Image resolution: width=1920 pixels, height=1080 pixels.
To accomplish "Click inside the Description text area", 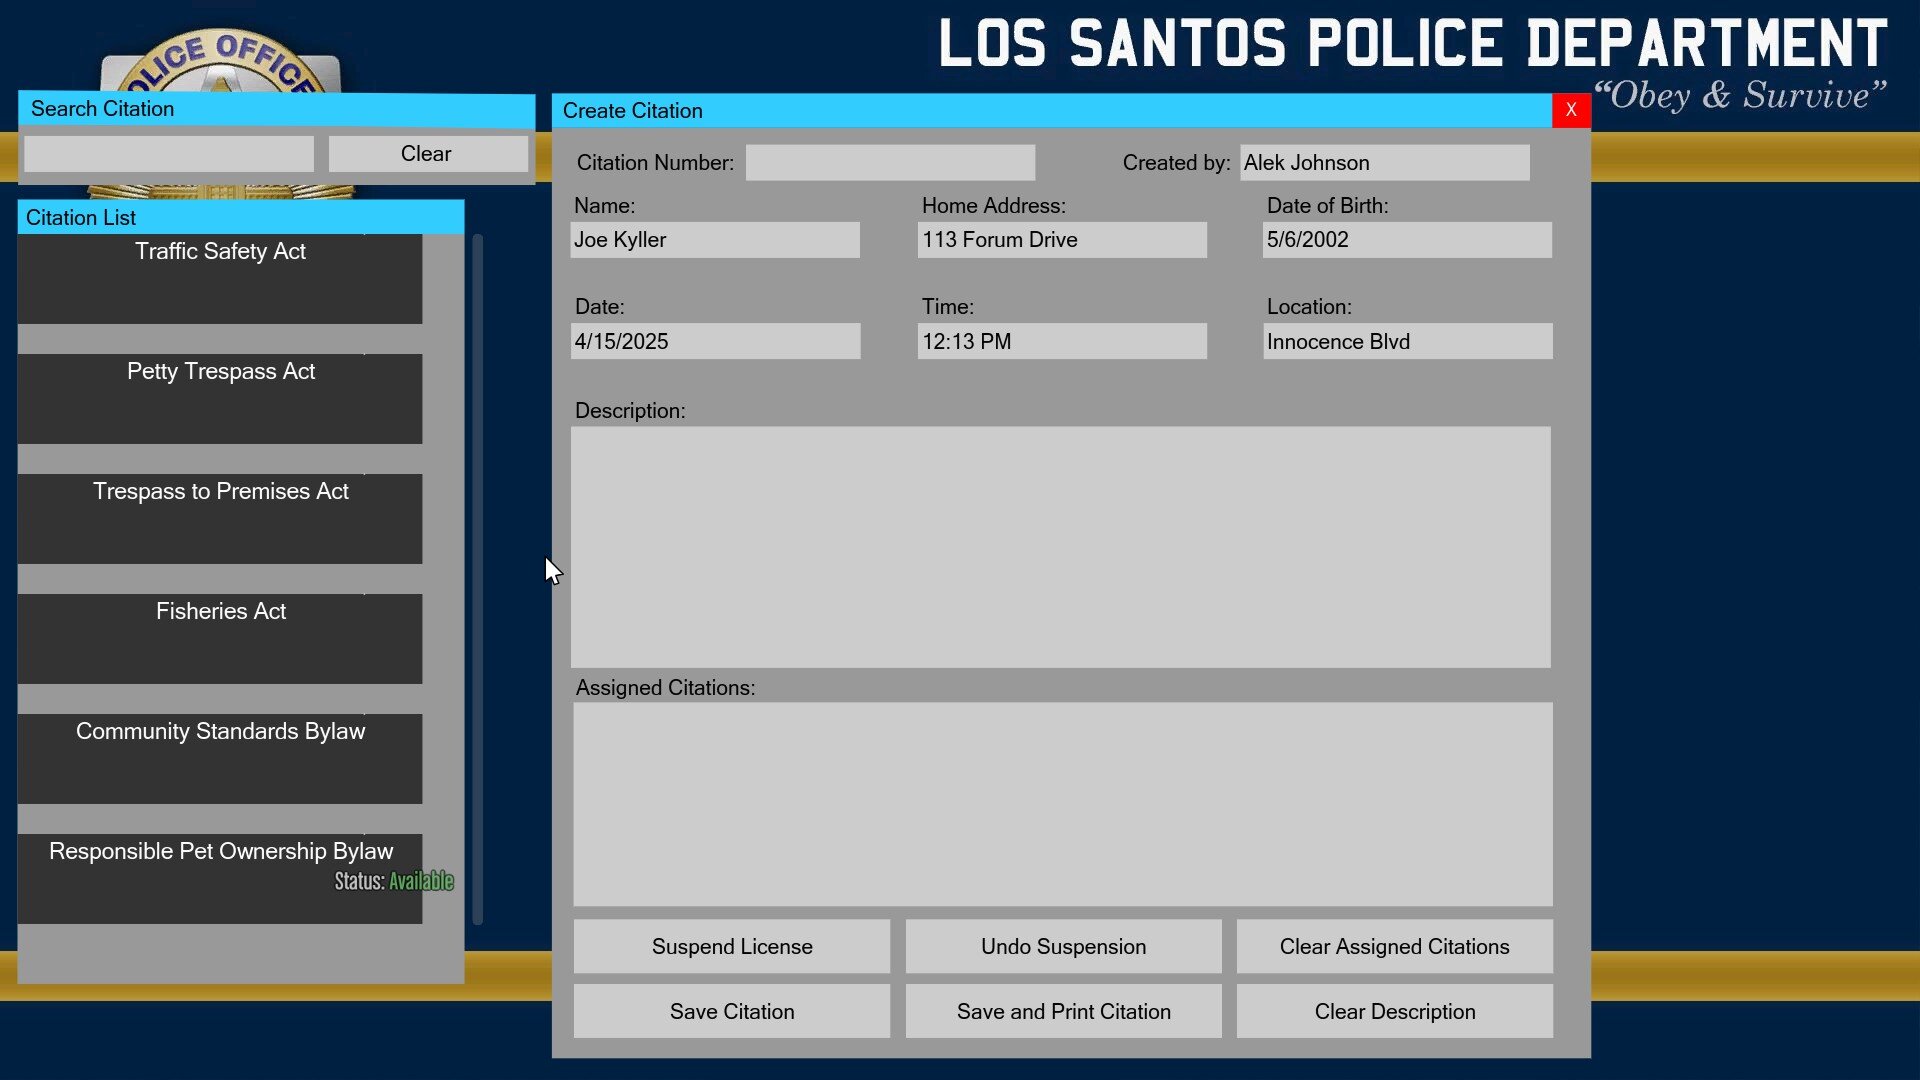I will click(1060, 547).
